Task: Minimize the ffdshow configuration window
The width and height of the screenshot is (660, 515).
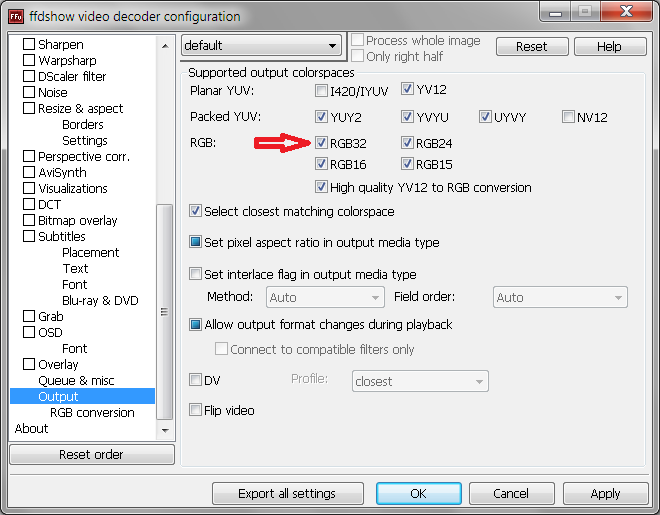Action: tap(555, 13)
